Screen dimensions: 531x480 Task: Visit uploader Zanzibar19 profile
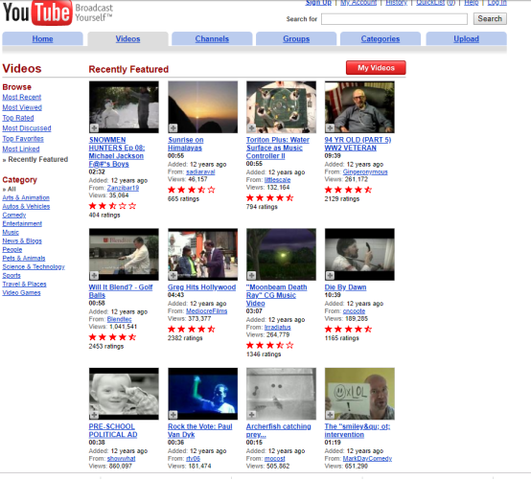tap(123, 188)
